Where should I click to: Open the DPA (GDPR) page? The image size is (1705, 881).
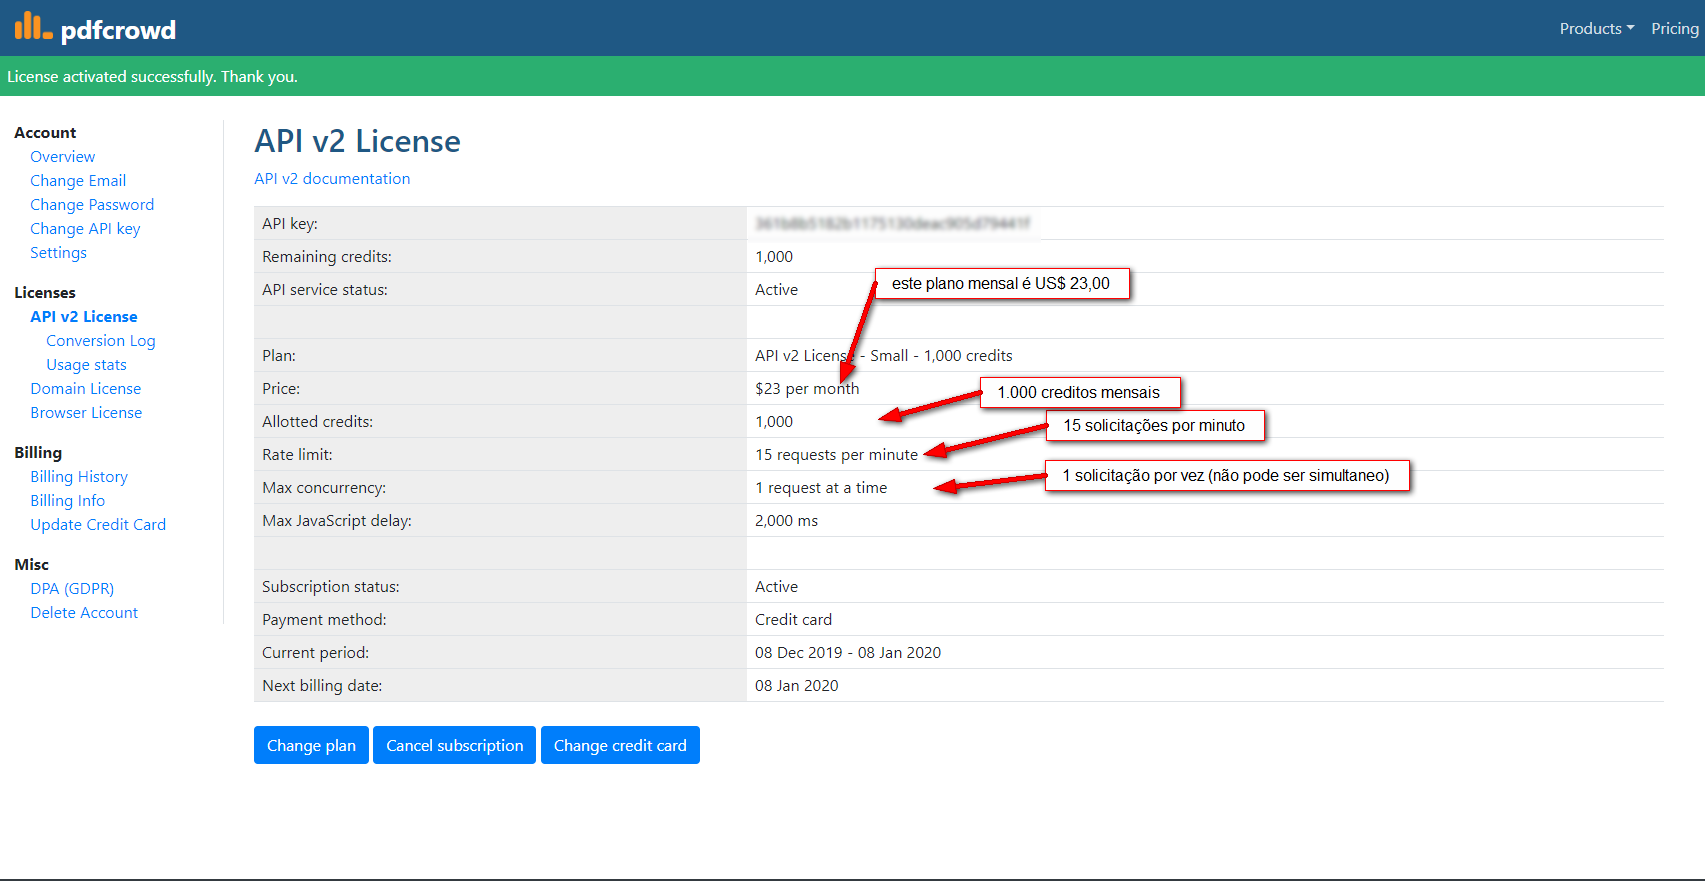click(x=72, y=589)
